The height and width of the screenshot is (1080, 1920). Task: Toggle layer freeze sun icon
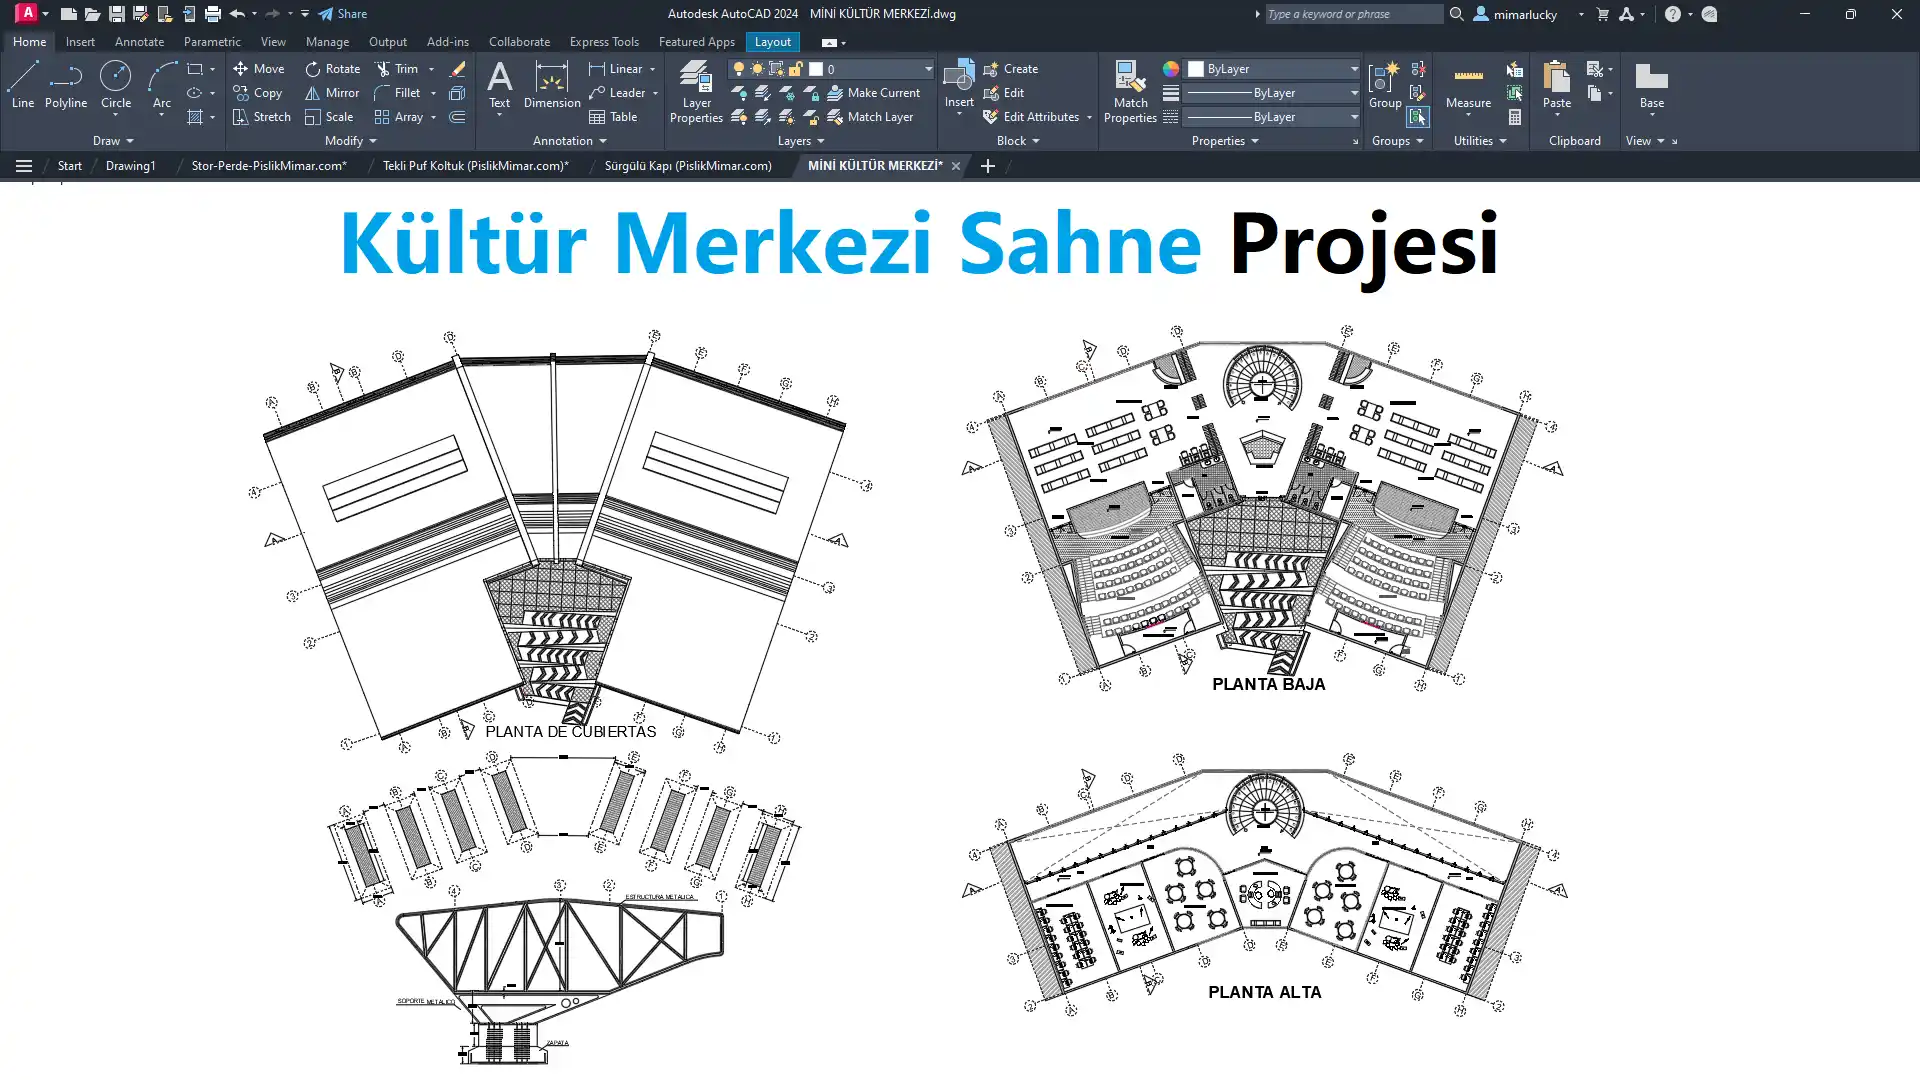tap(757, 69)
